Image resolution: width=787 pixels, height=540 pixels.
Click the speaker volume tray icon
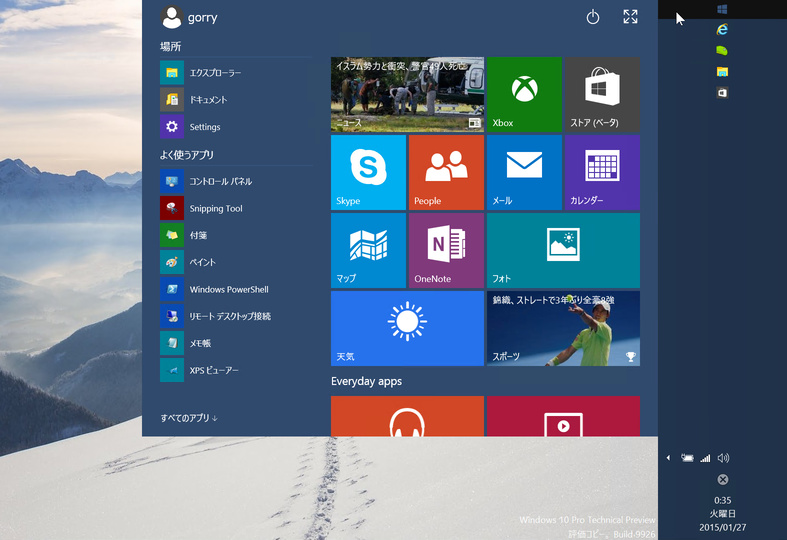click(x=723, y=458)
